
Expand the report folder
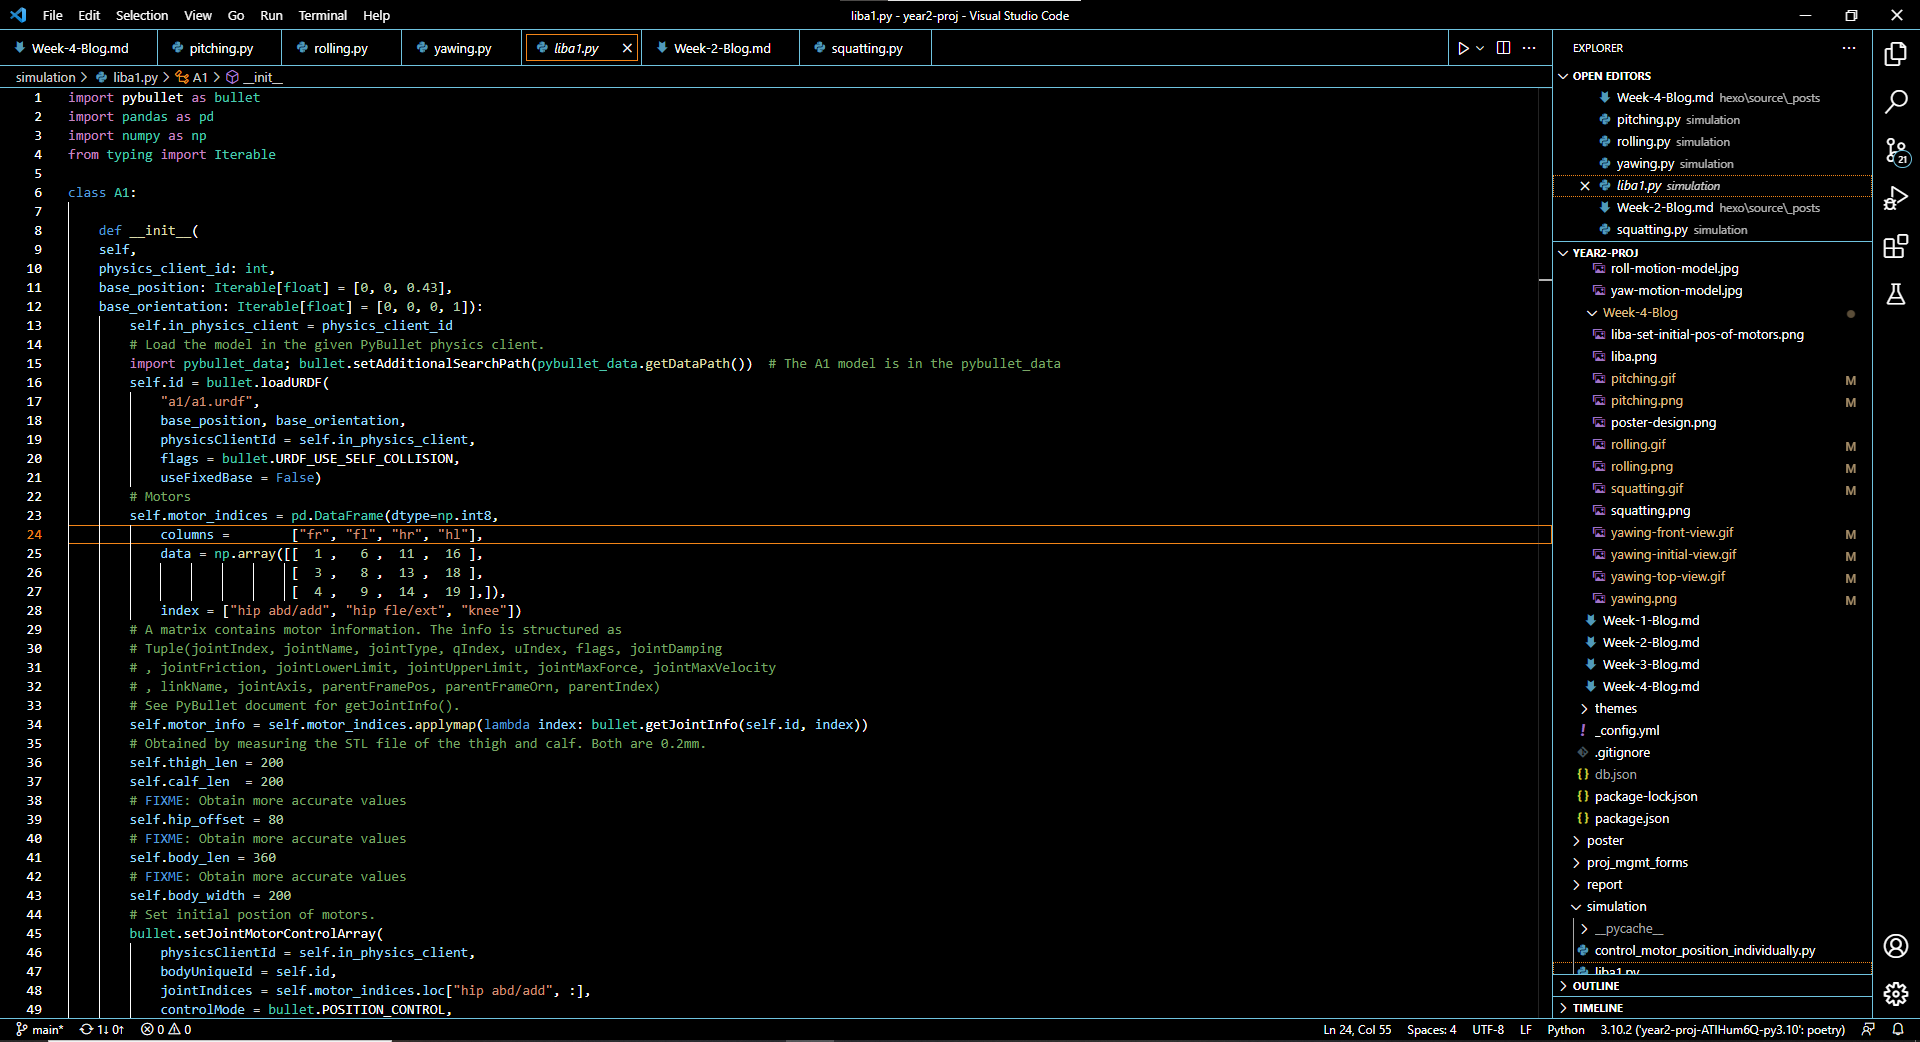[x=1604, y=885]
